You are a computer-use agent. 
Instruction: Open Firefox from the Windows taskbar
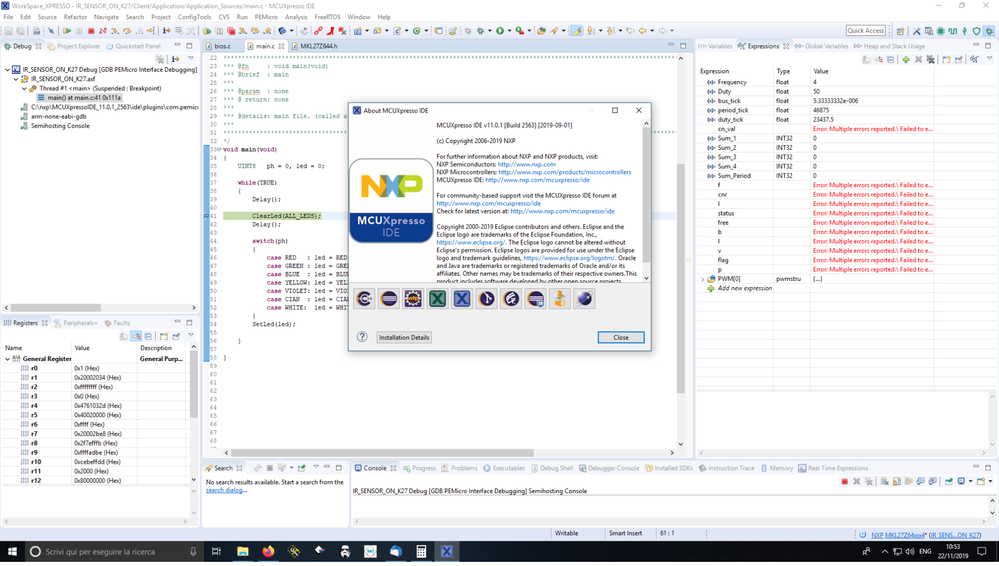(268, 551)
